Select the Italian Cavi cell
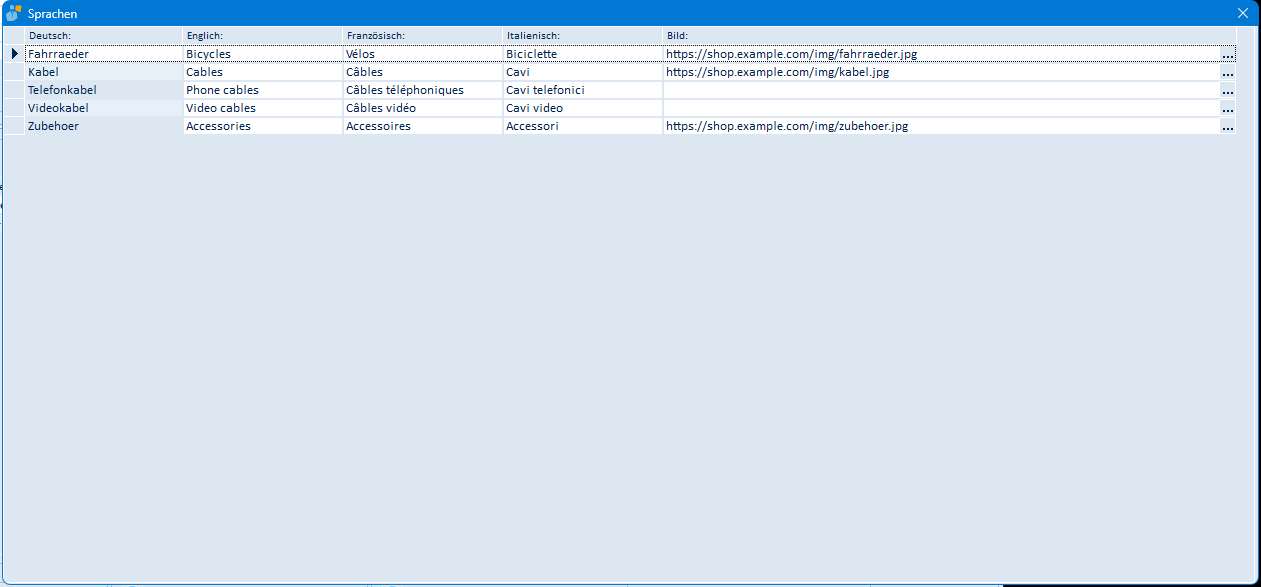 (x=583, y=72)
